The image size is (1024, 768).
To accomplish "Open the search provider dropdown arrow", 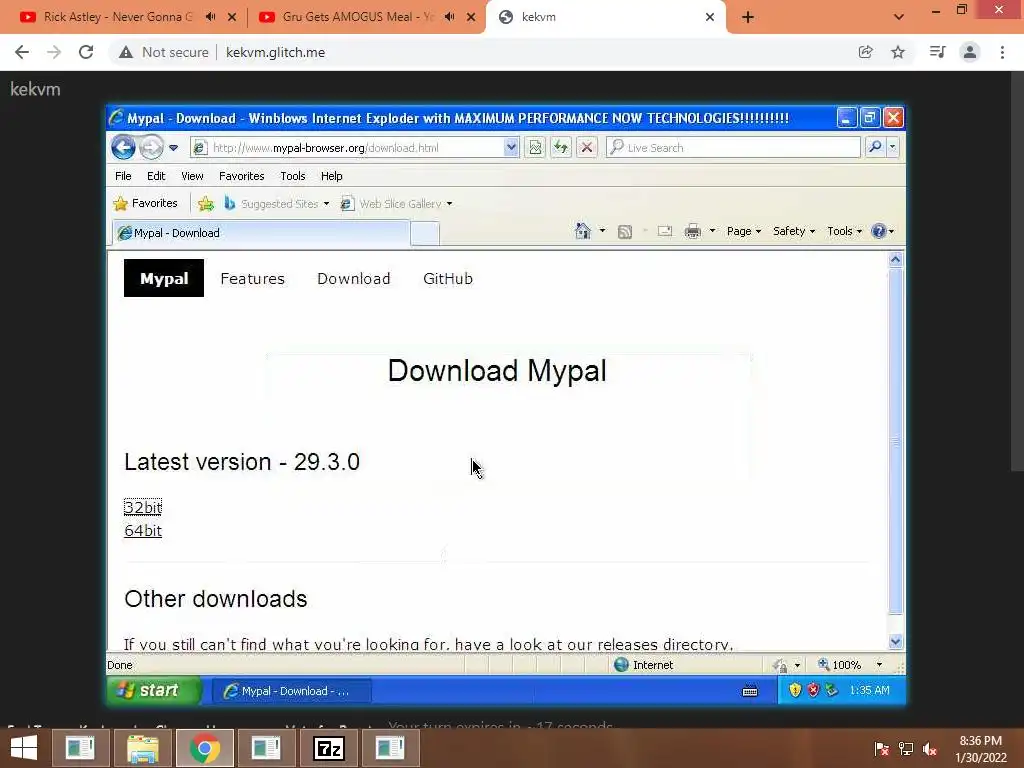I will click(893, 148).
